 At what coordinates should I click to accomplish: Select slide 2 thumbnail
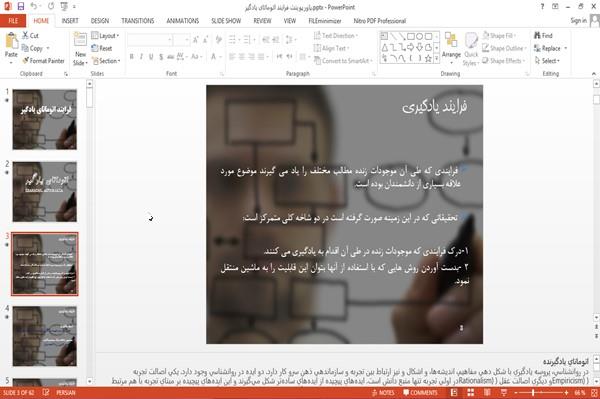pyautogui.click(x=45, y=192)
